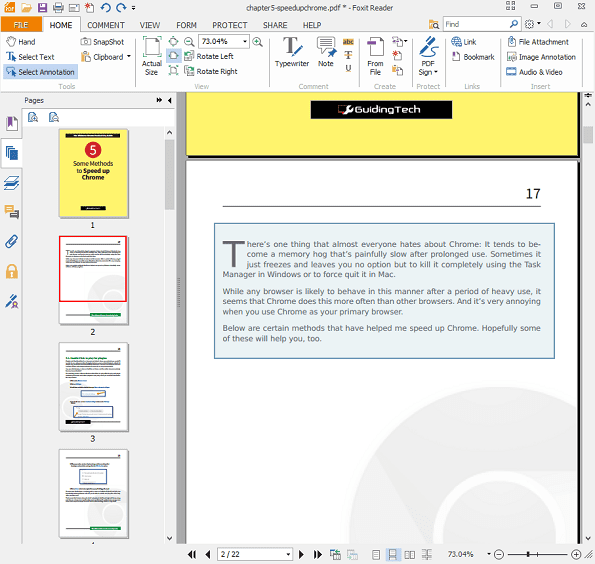595x564 pixels.
Task: Take a SnapShot of the page
Action: (102, 42)
